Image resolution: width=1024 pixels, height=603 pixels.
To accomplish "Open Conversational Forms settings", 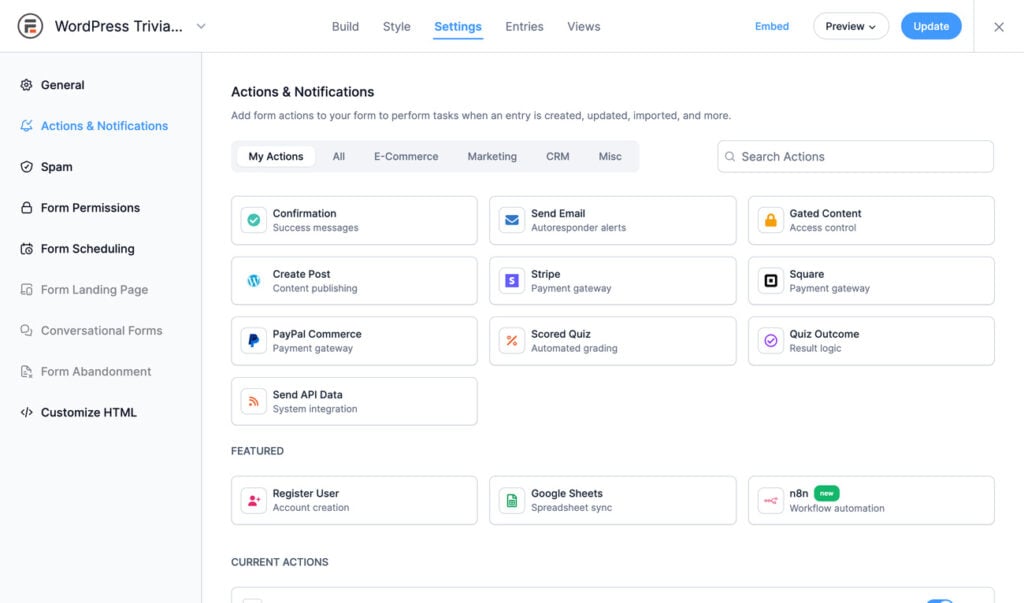I will coord(101,331).
